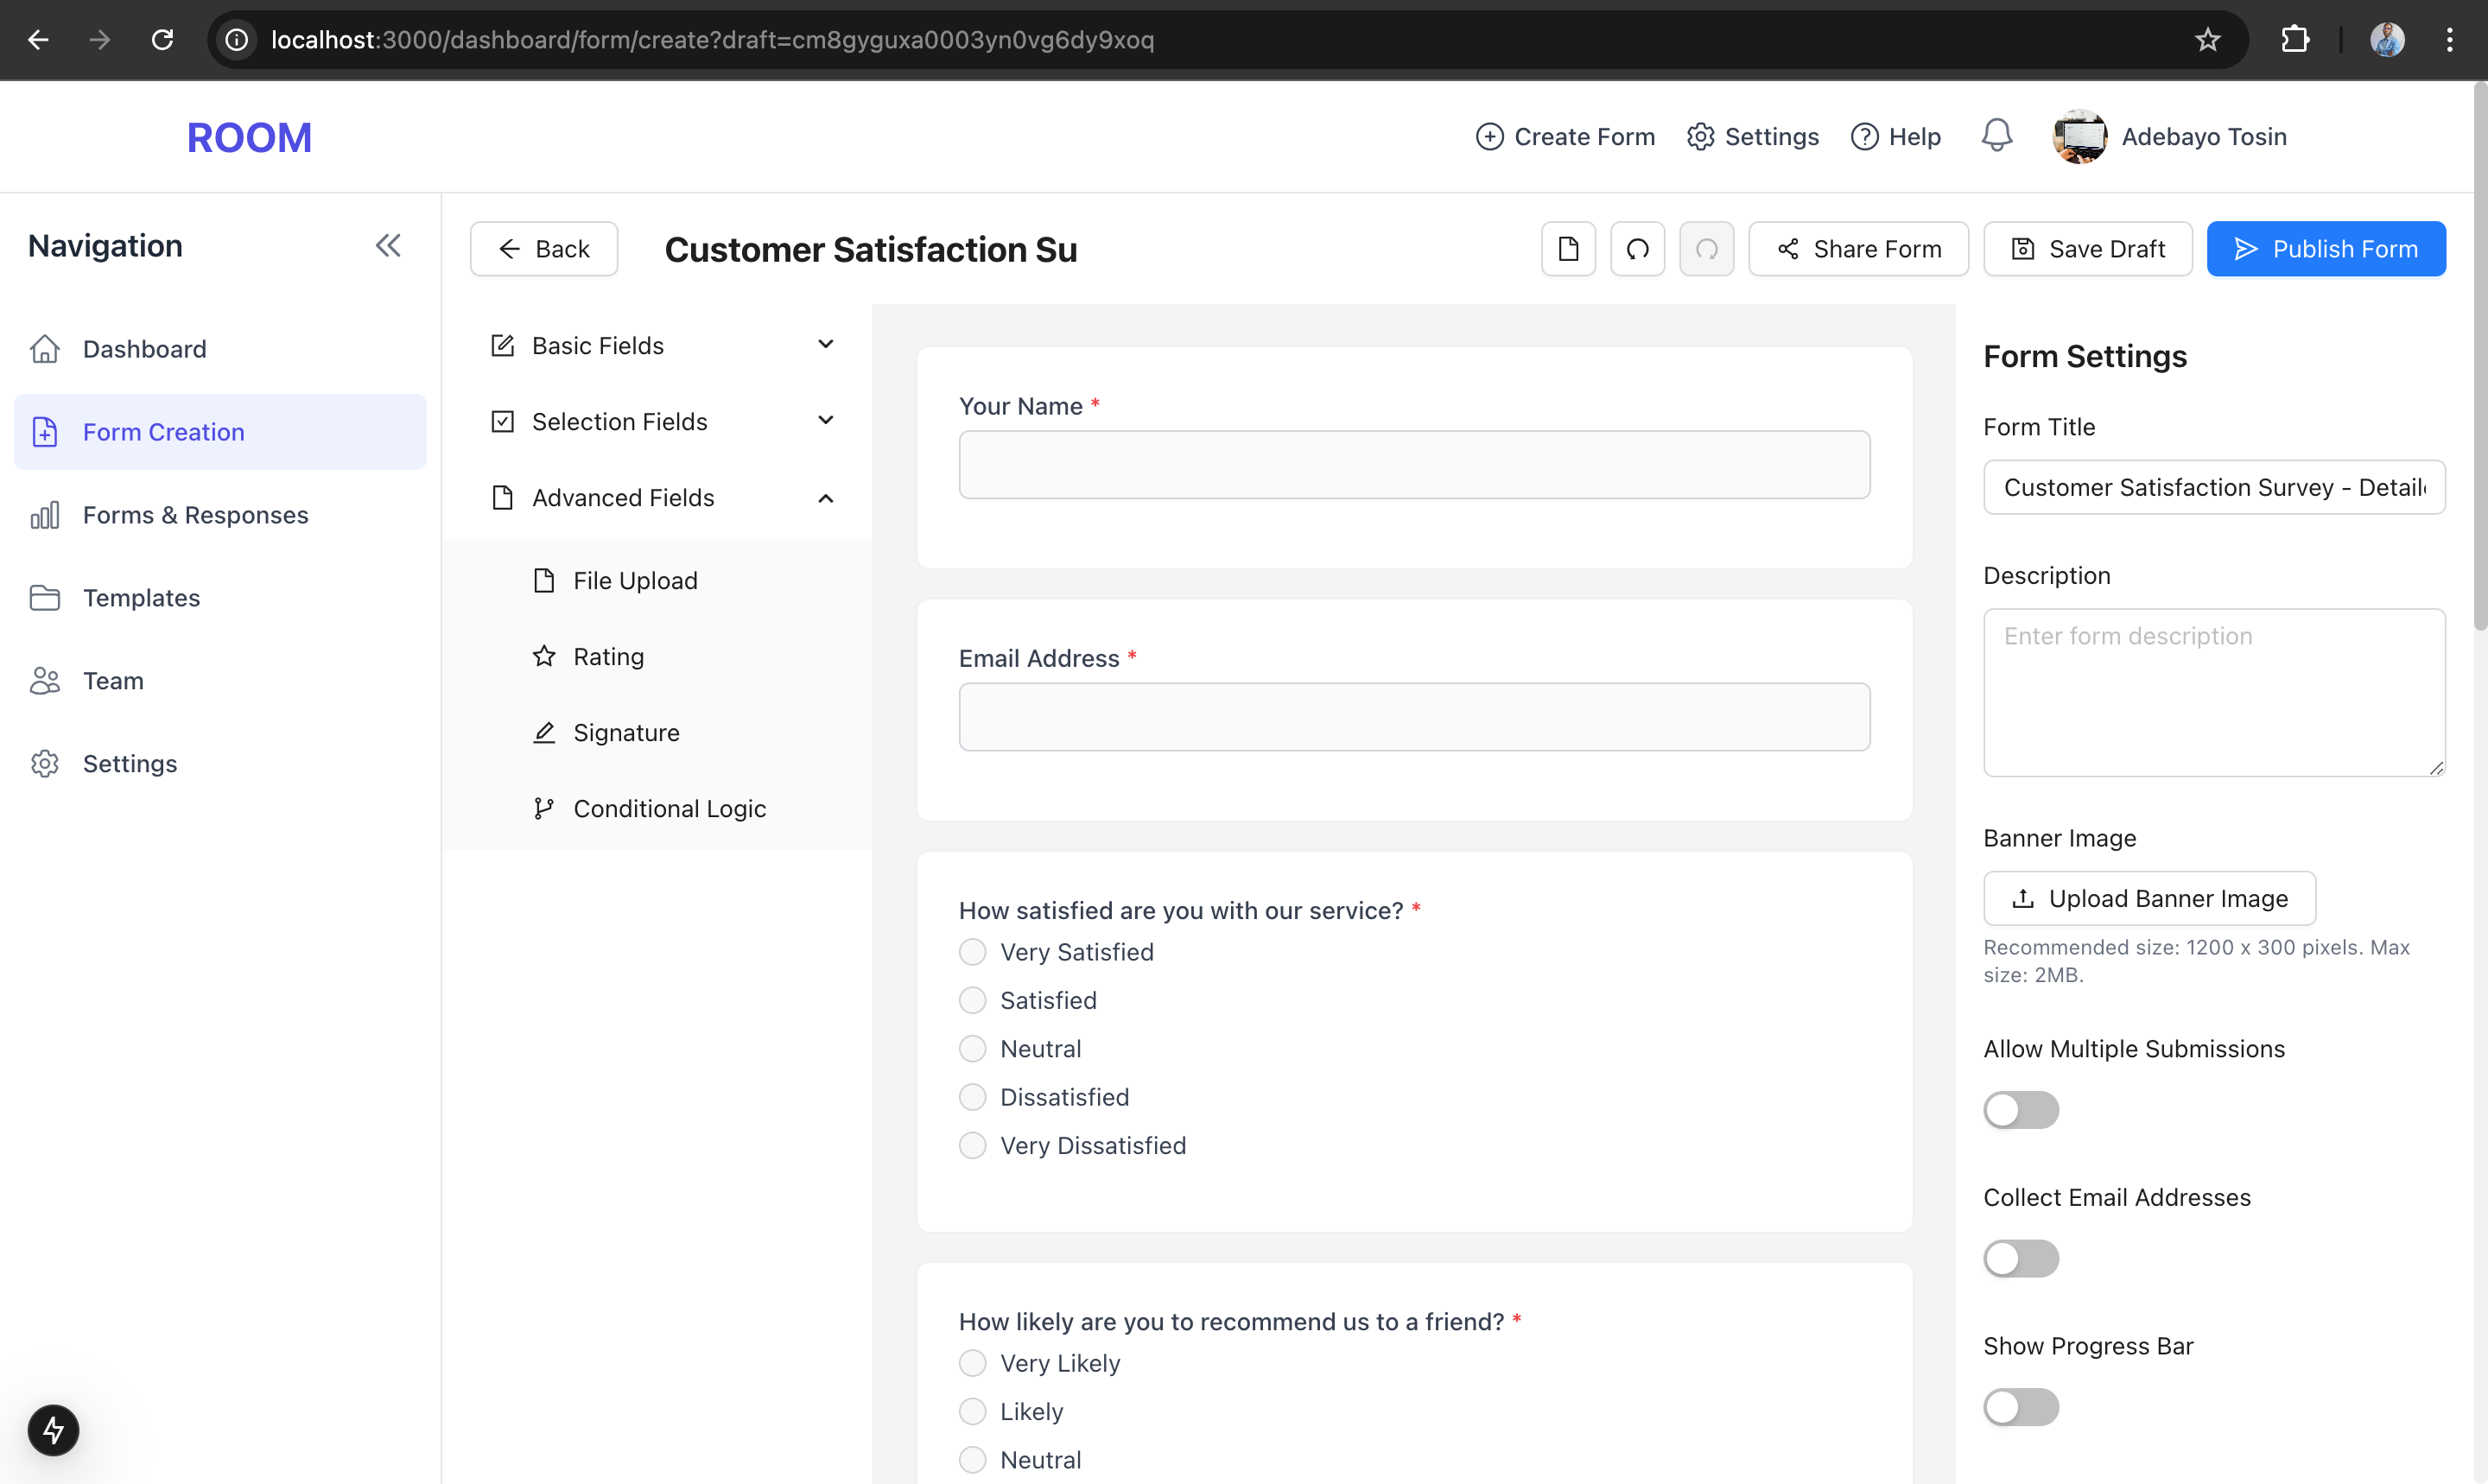Open Templates in the navigation
This screenshot has width=2488, height=1484.
pyautogui.click(x=220, y=598)
